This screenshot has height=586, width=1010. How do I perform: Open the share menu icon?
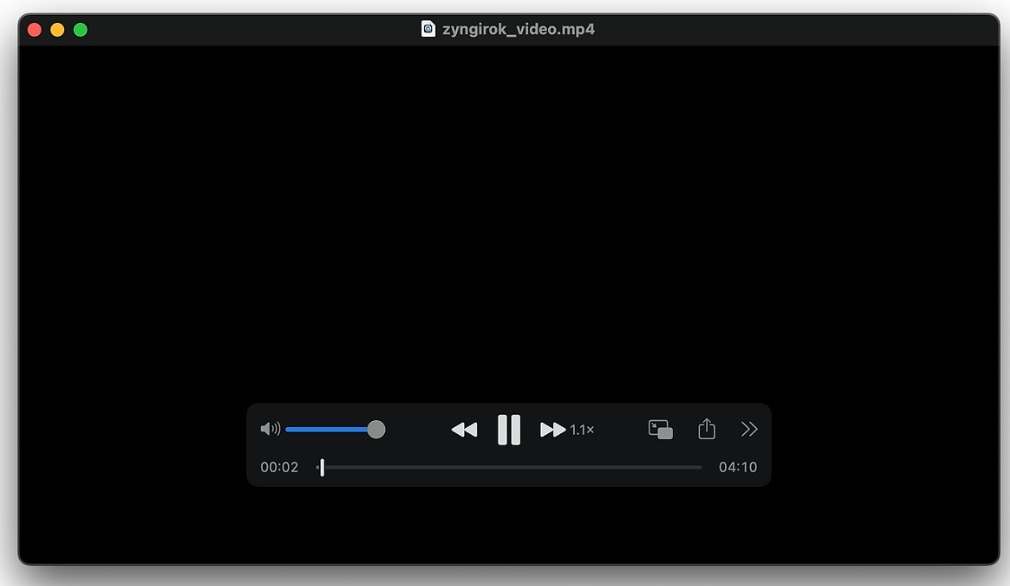pos(707,429)
